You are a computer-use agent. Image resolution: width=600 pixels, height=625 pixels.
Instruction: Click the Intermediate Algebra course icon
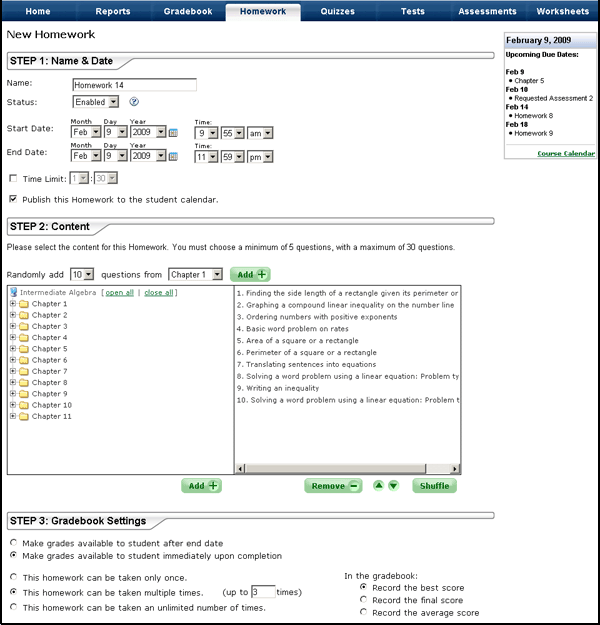(x=14, y=292)
